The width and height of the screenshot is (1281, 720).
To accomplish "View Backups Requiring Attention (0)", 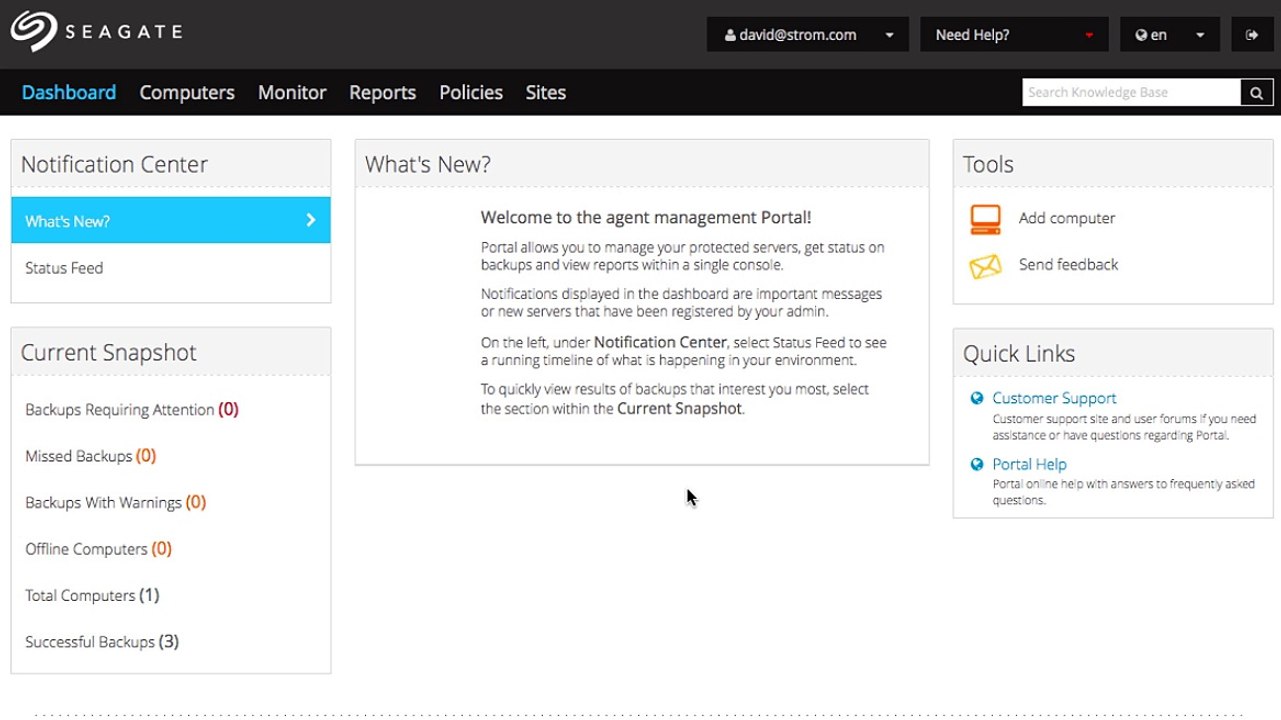I will click(x=132, y=409).
